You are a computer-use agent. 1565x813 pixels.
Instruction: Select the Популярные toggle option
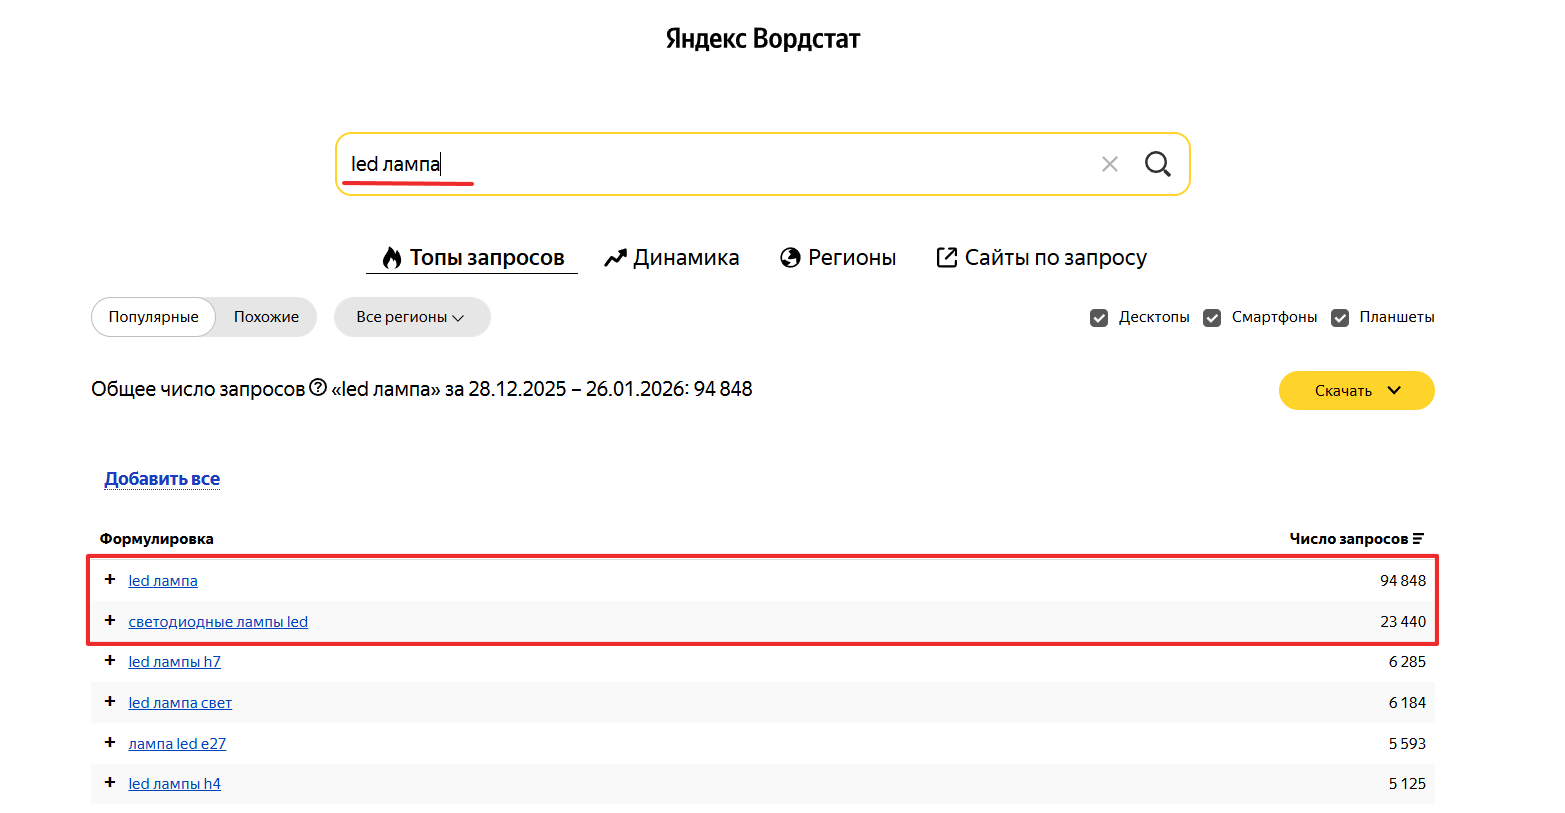pos(154,317)
